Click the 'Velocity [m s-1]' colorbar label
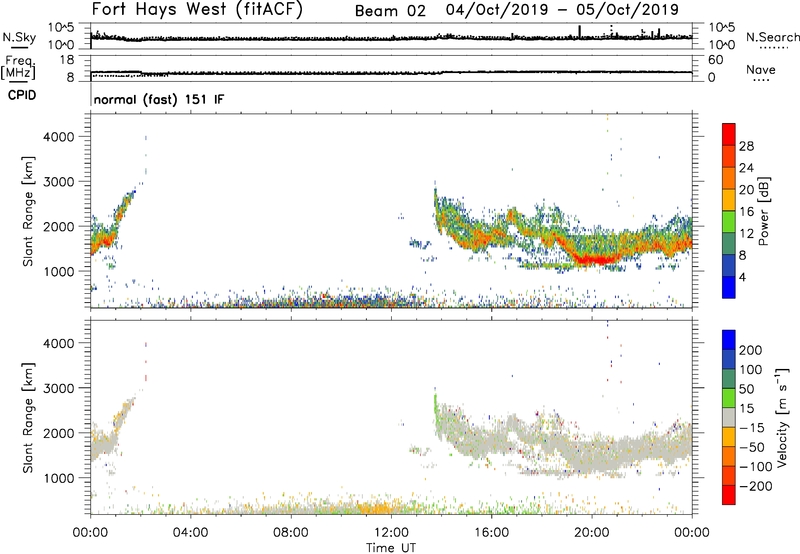Screen dimensions: 800x554 [x=782, y=417]
